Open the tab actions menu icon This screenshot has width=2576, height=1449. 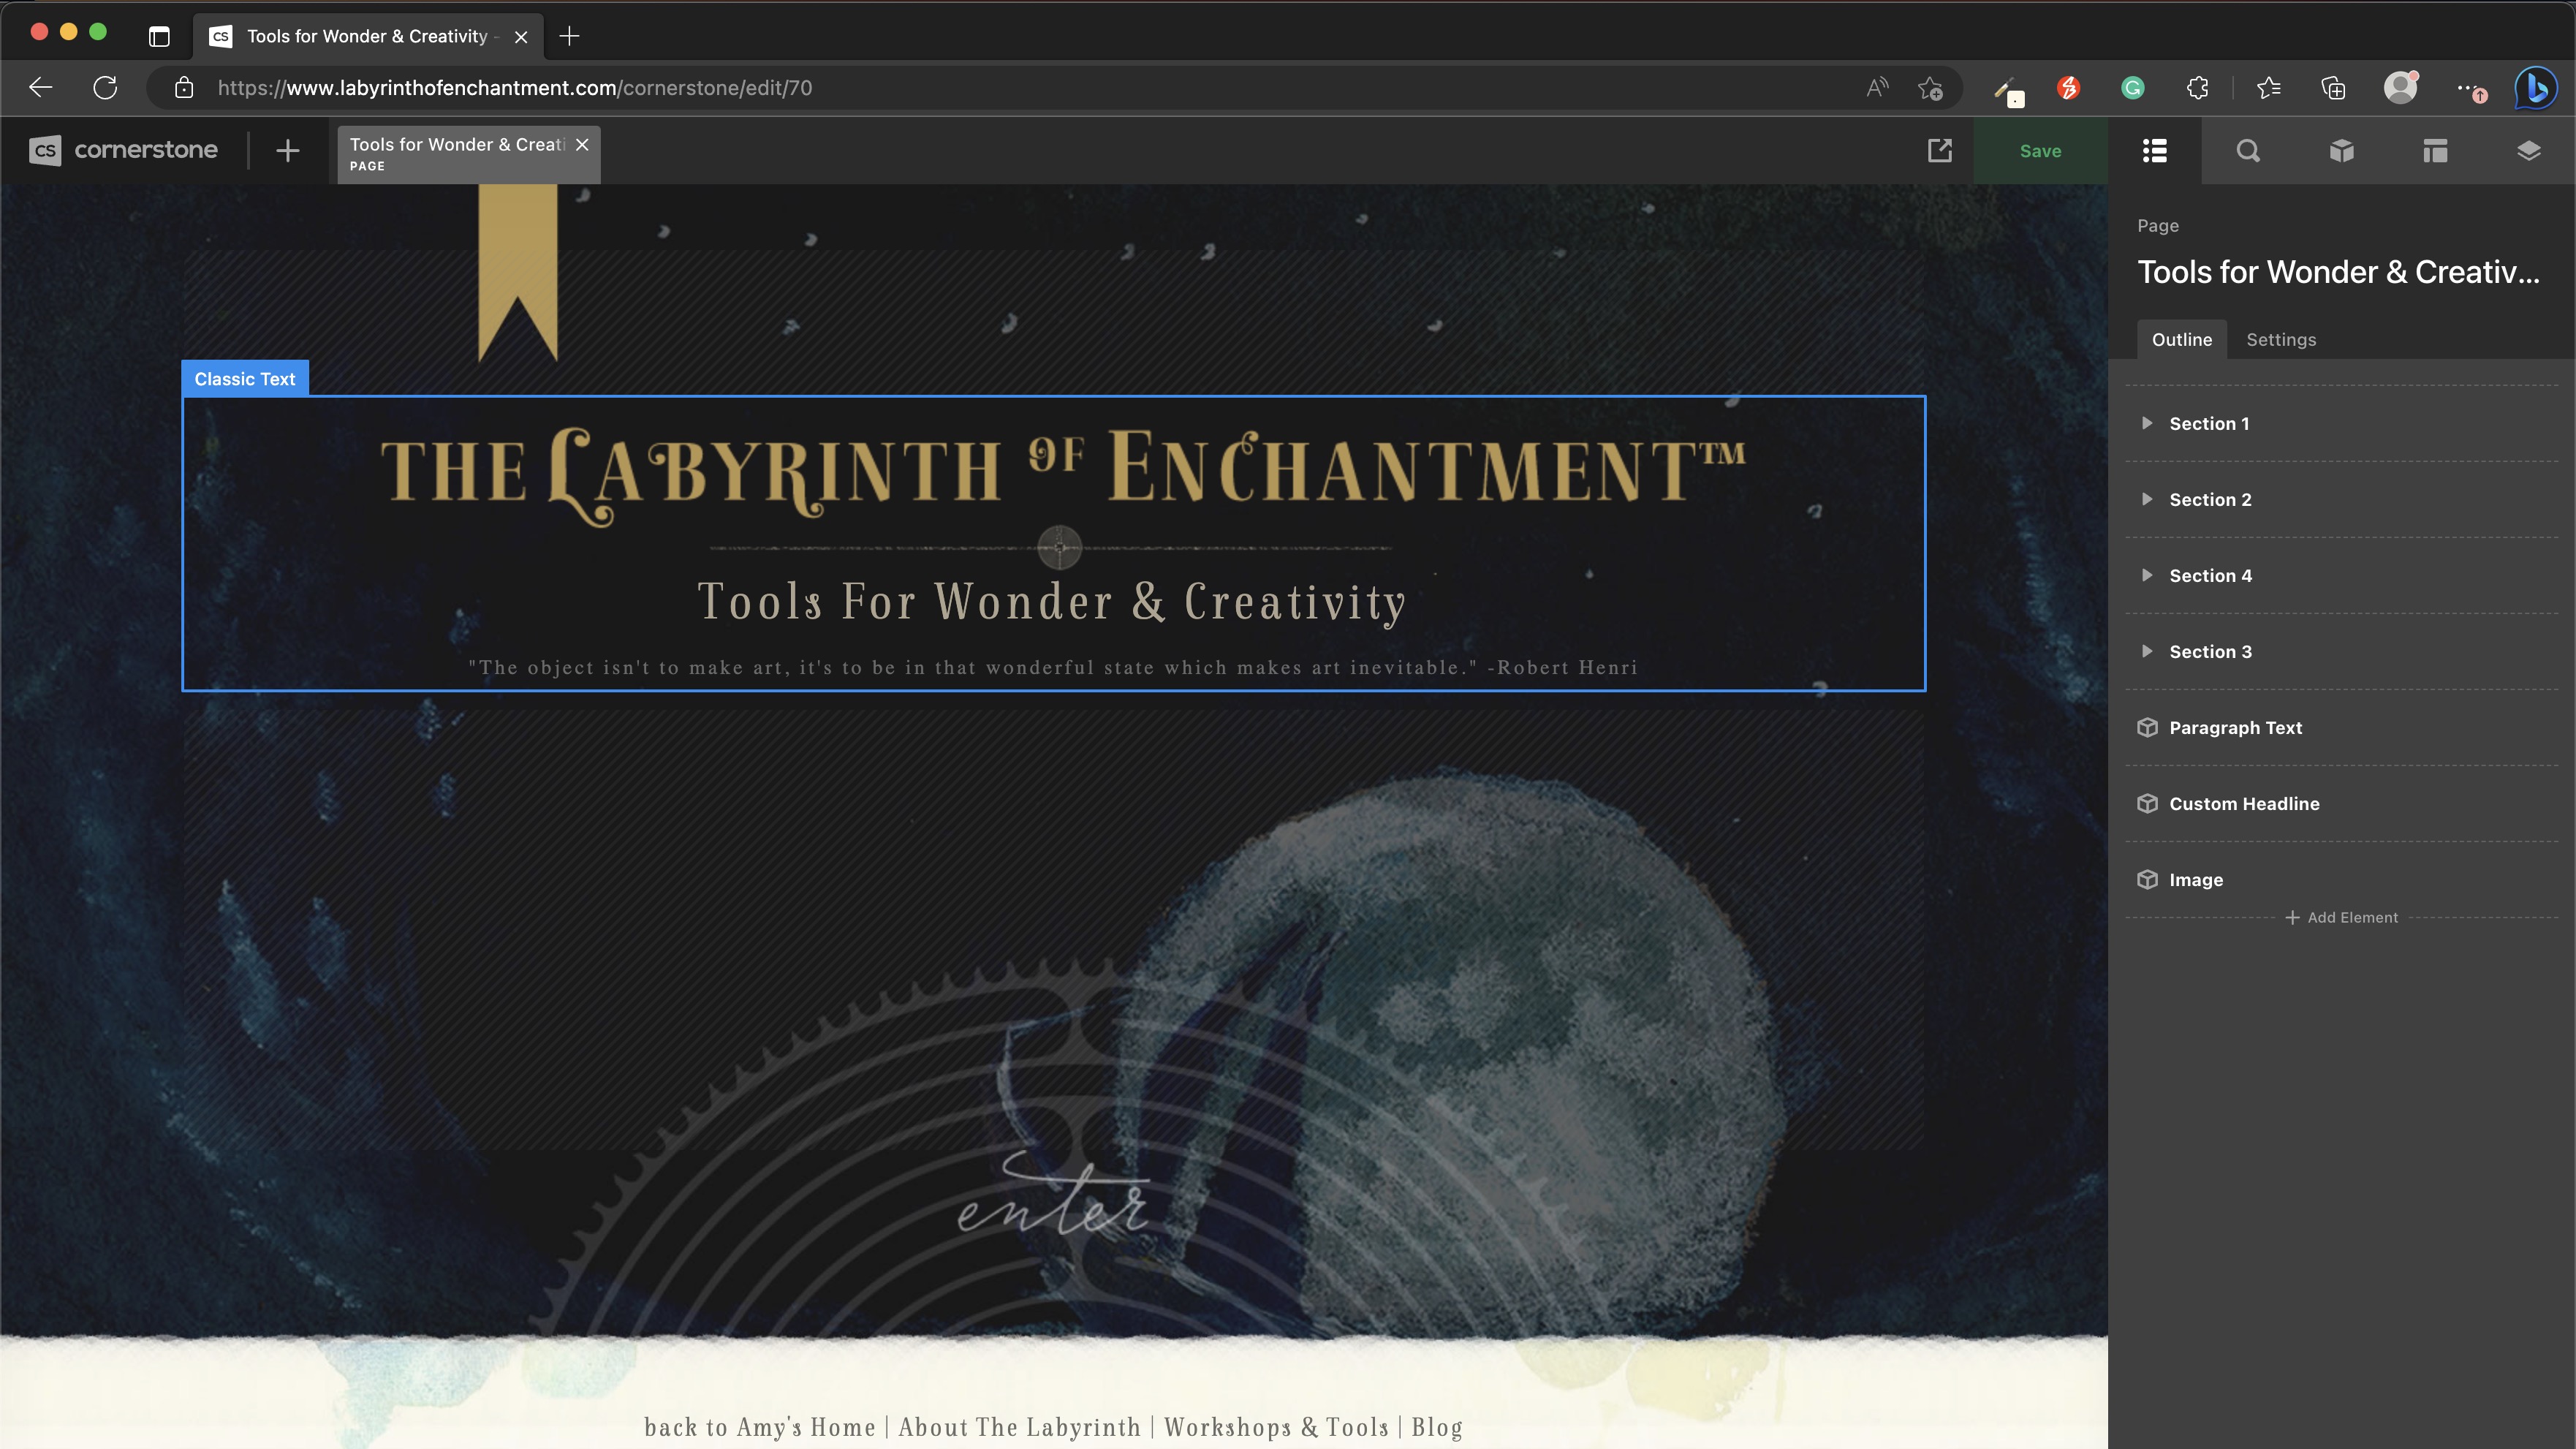(x=159, y=36)
